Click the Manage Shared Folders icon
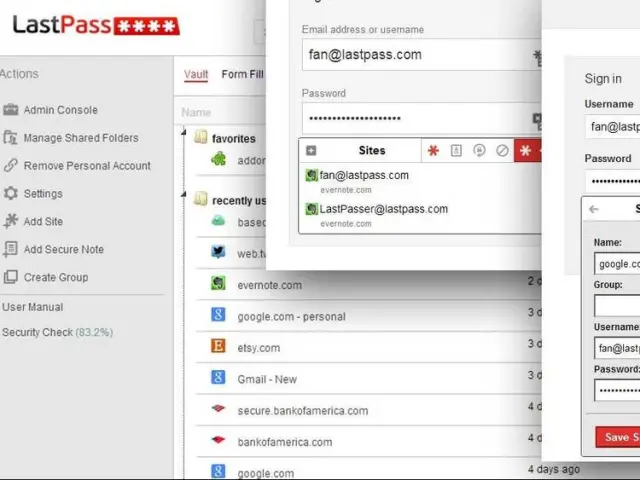640x480 pixels. (11, 138)
